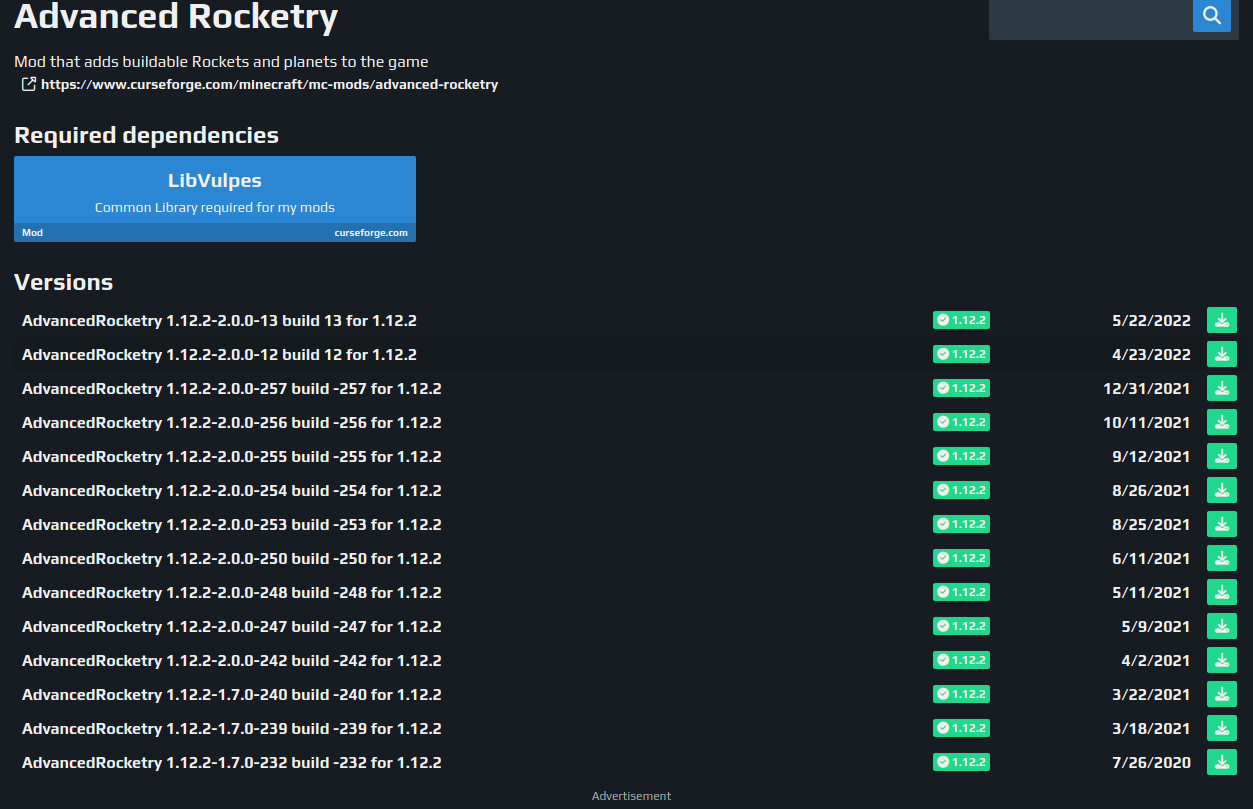This screenshot has height=809, width=1253.
Task: Download build 12 from 4/23/2022
Action: [x=1222, y=354]
